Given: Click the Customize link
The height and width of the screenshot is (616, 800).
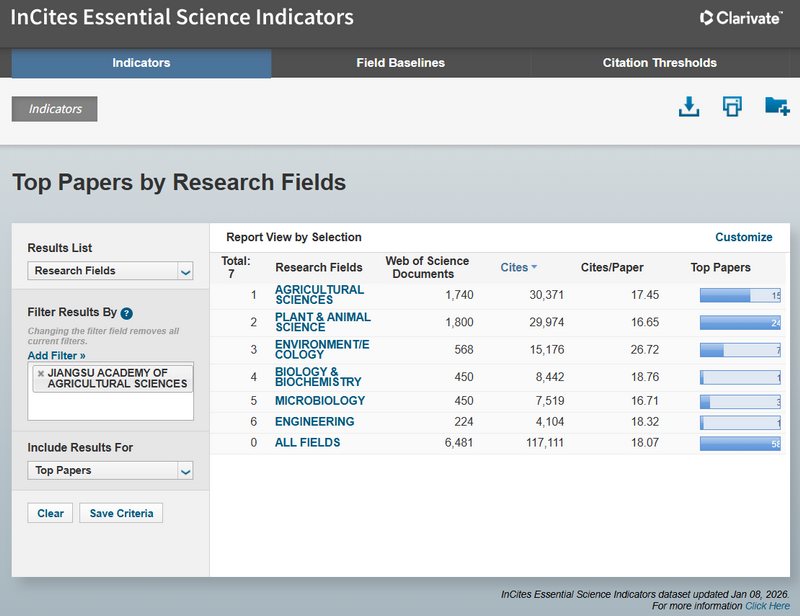Looking at the screenshot, I should (x=743, y=237).
